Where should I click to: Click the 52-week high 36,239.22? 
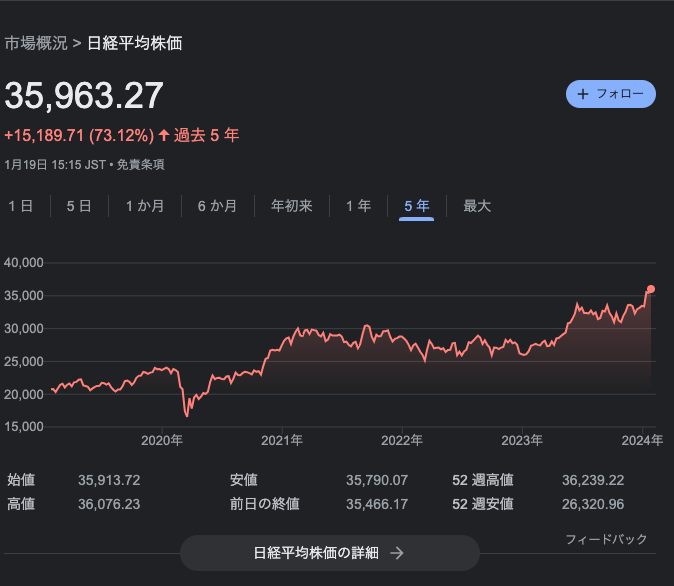pyautogui.click(x=593, y=480)
